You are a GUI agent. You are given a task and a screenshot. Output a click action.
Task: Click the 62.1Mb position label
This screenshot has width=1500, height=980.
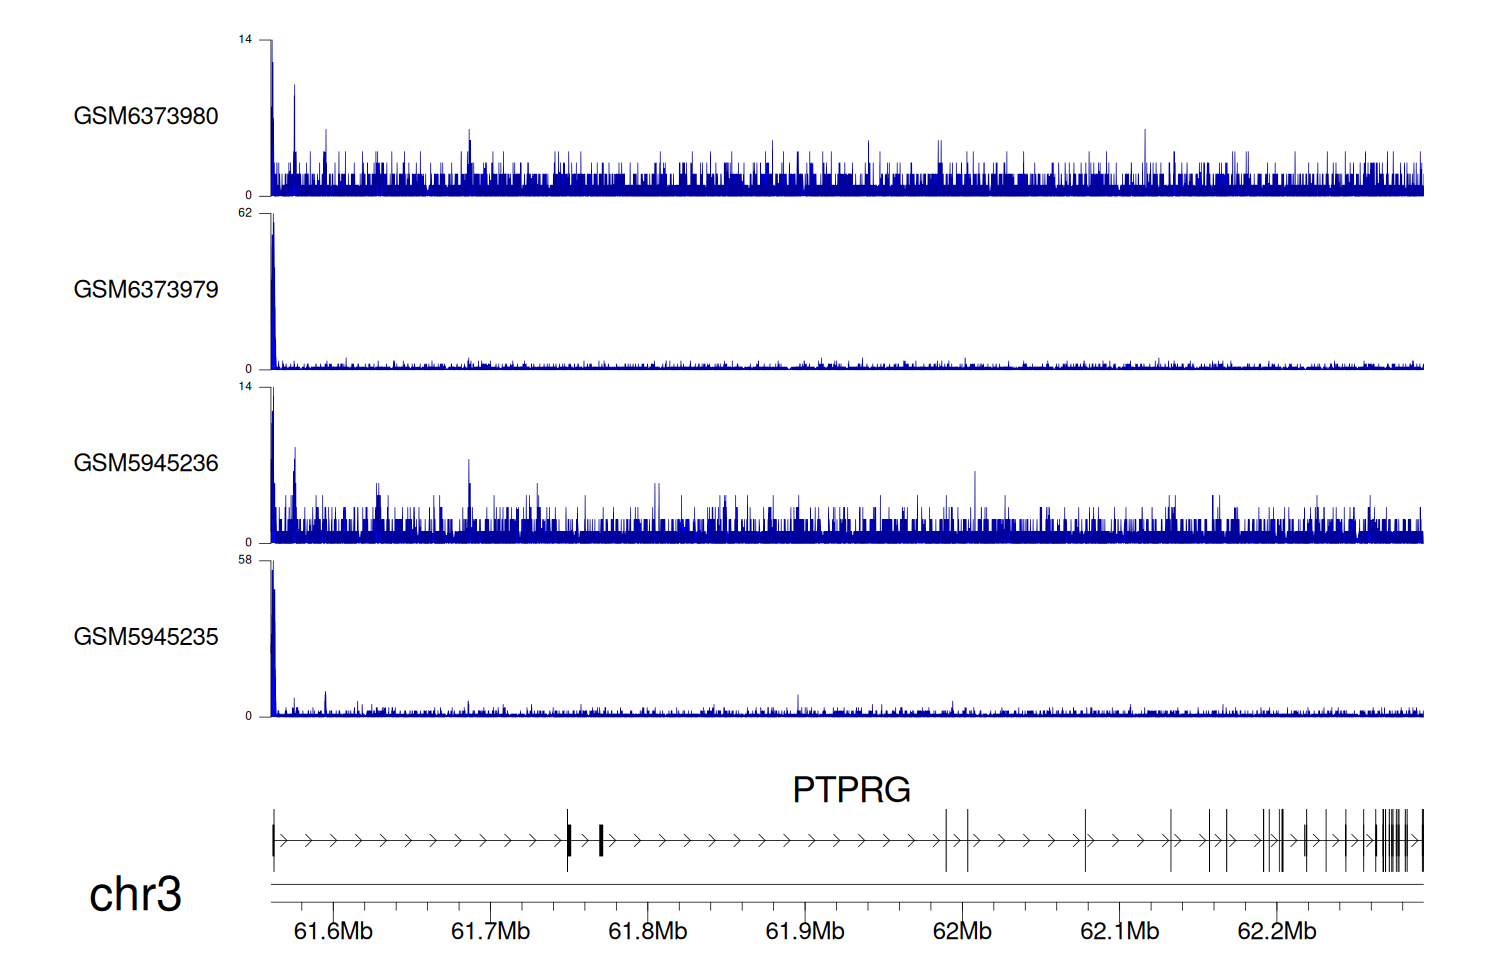1119,931
